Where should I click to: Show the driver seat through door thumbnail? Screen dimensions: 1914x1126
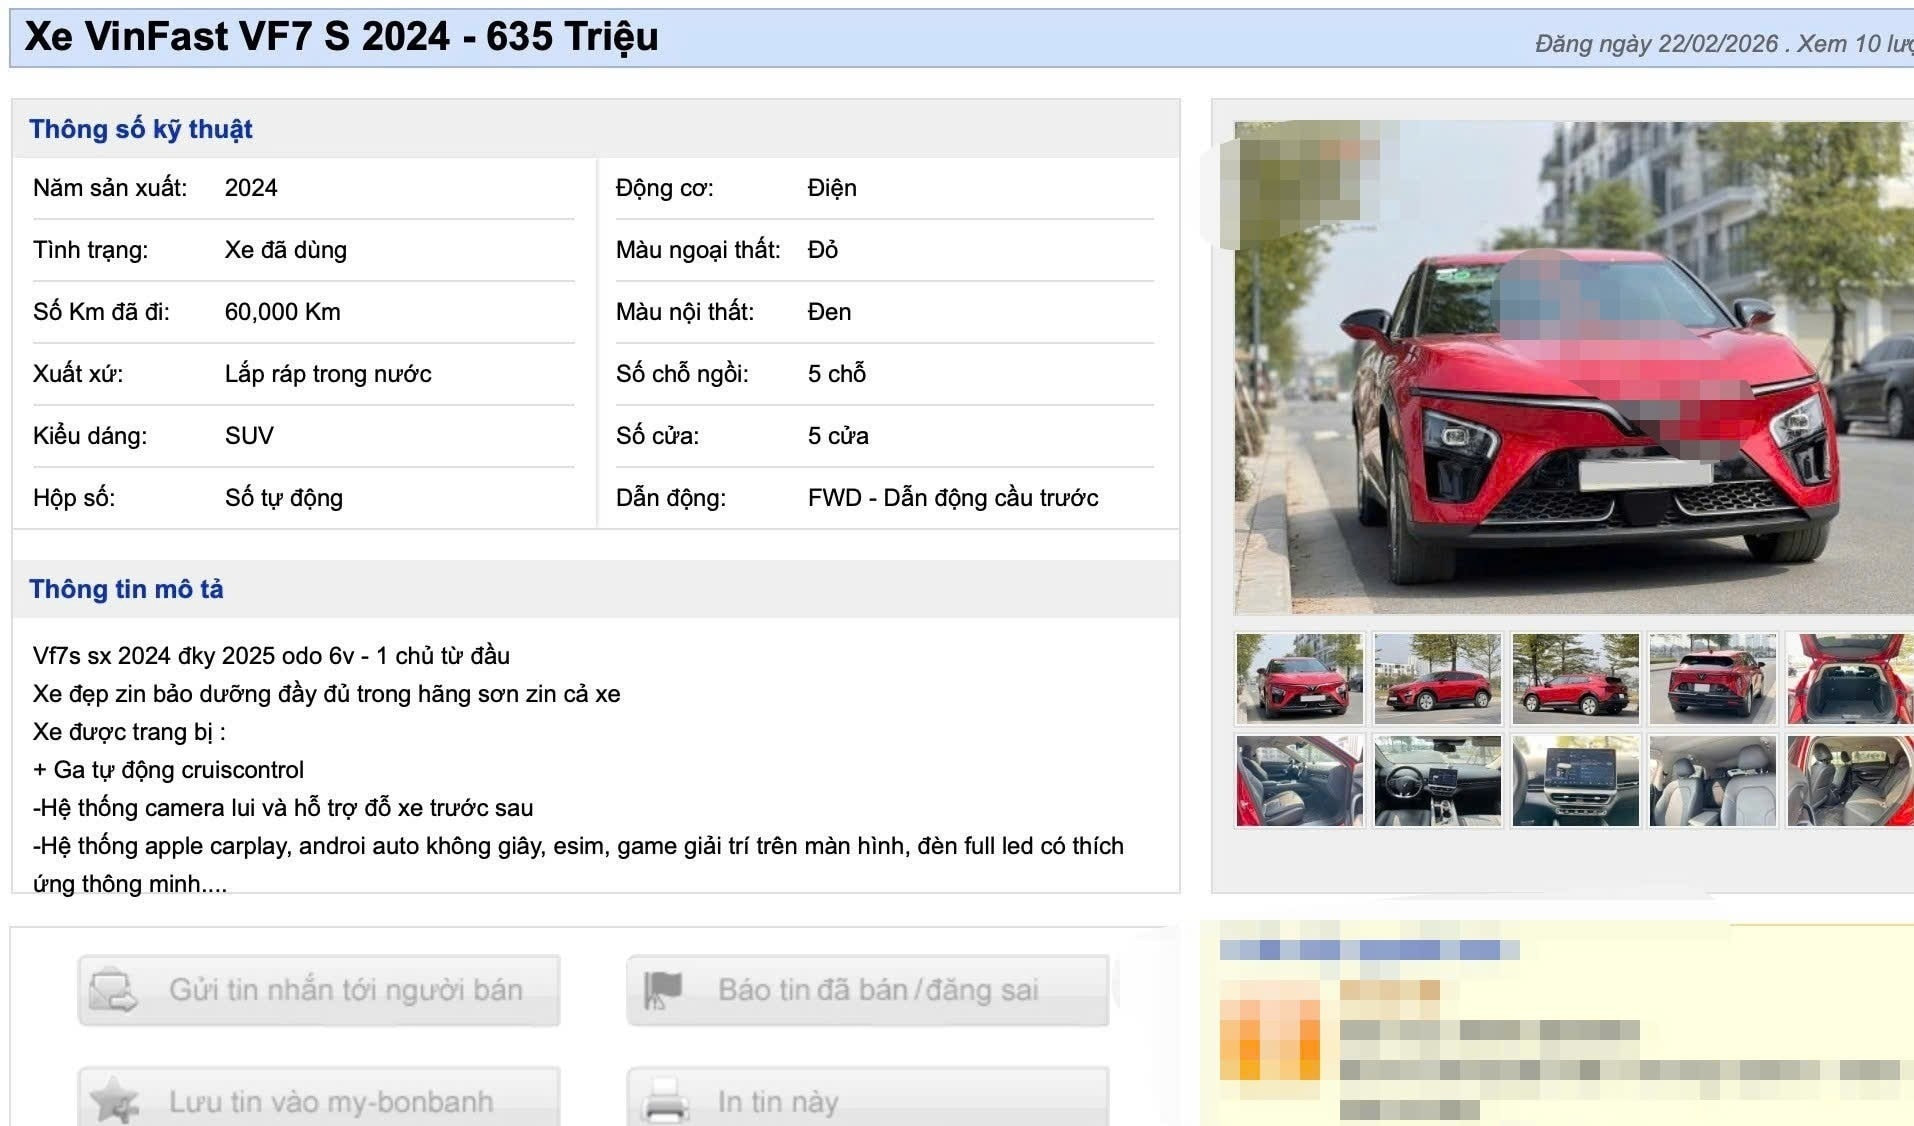[x=1299, y=781]
